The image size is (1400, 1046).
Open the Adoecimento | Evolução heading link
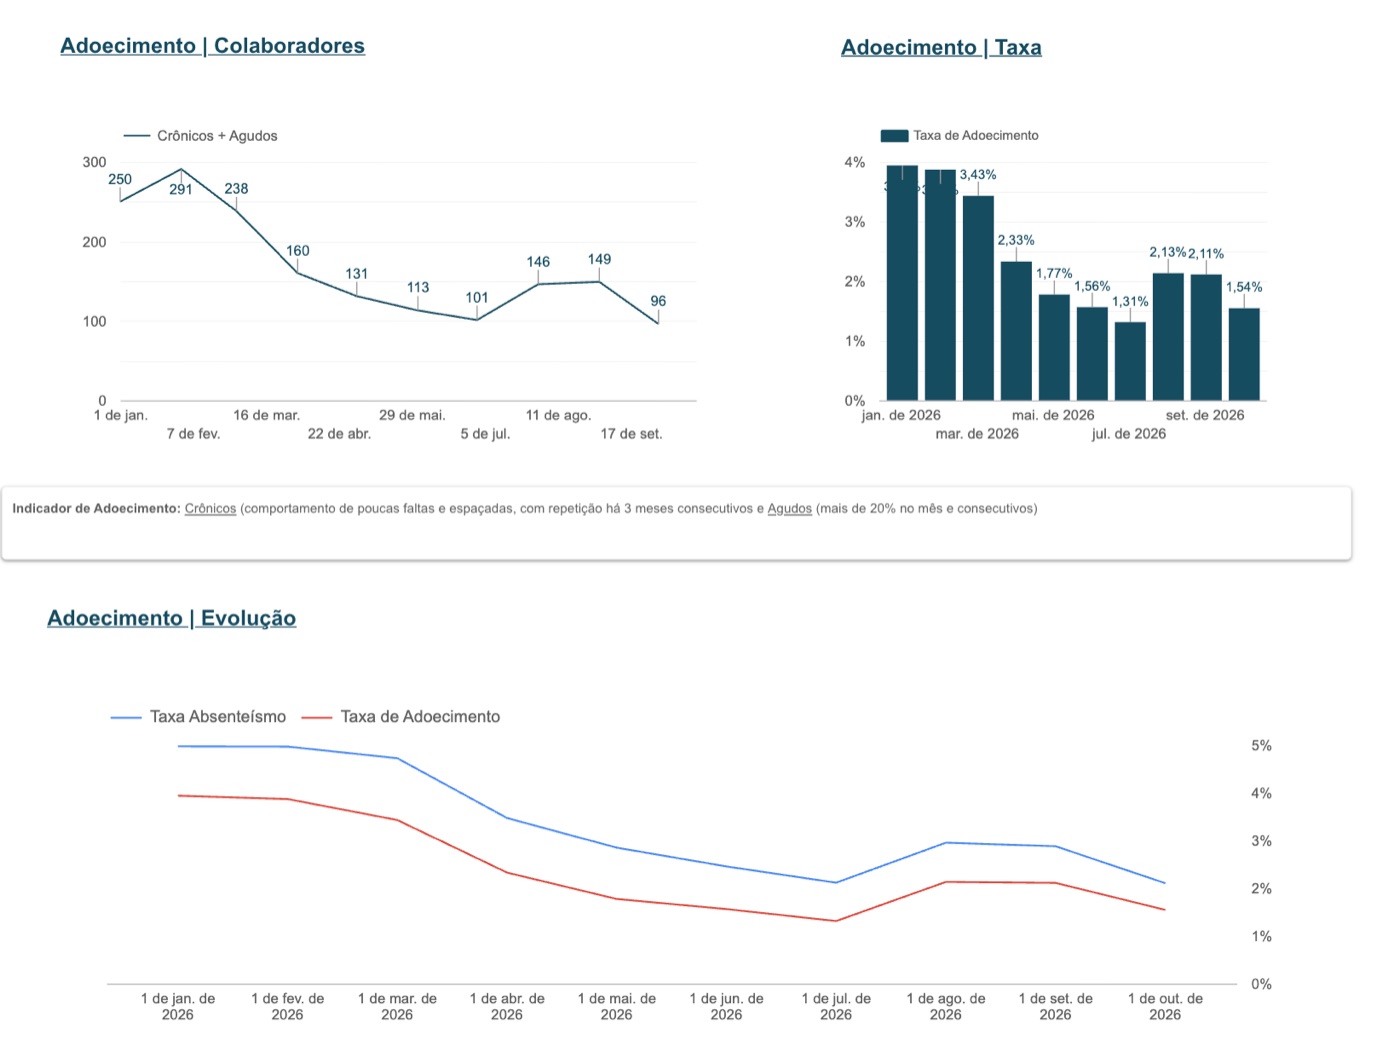click(171, 618)
